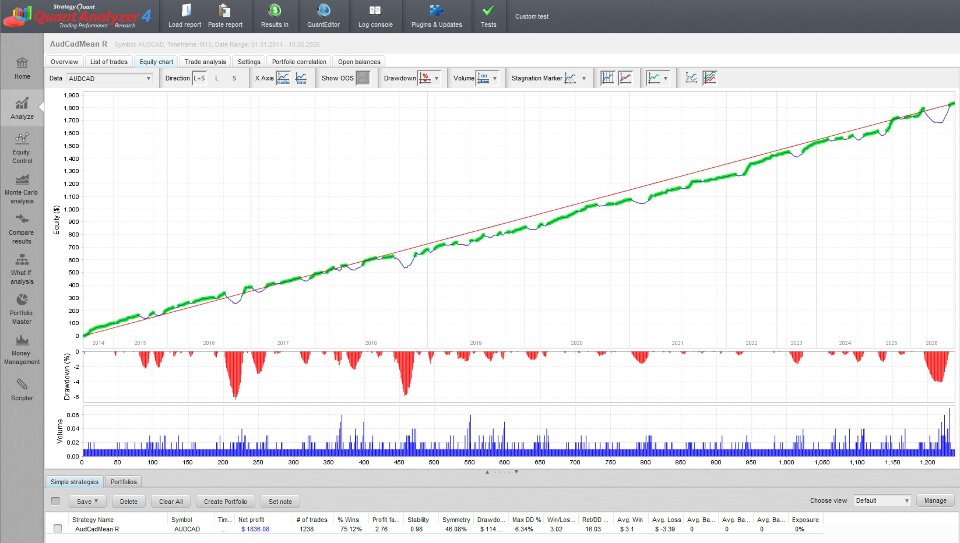Open Equity Control in the sidebar

(x=22, y=148)
